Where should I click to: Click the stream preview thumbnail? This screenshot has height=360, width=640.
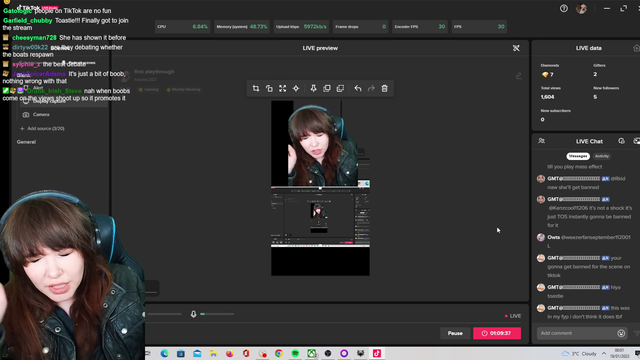[320, 188]
